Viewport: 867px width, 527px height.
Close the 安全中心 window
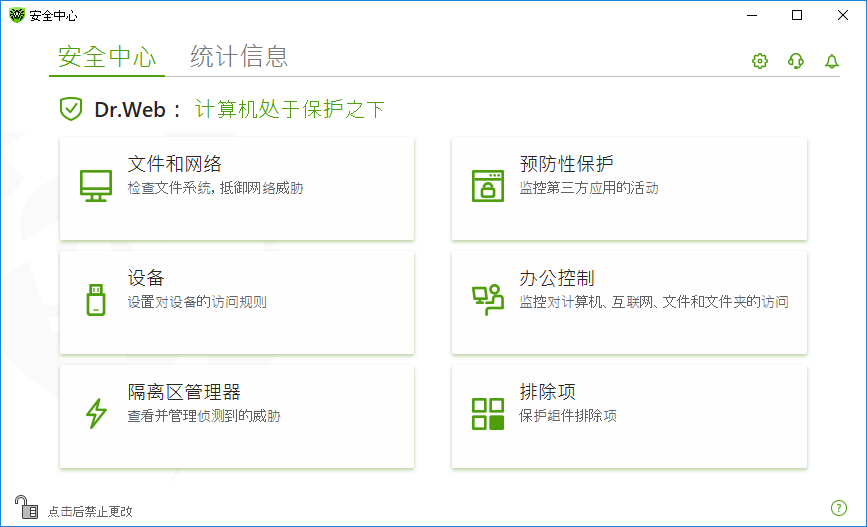(x=843, y=15)
